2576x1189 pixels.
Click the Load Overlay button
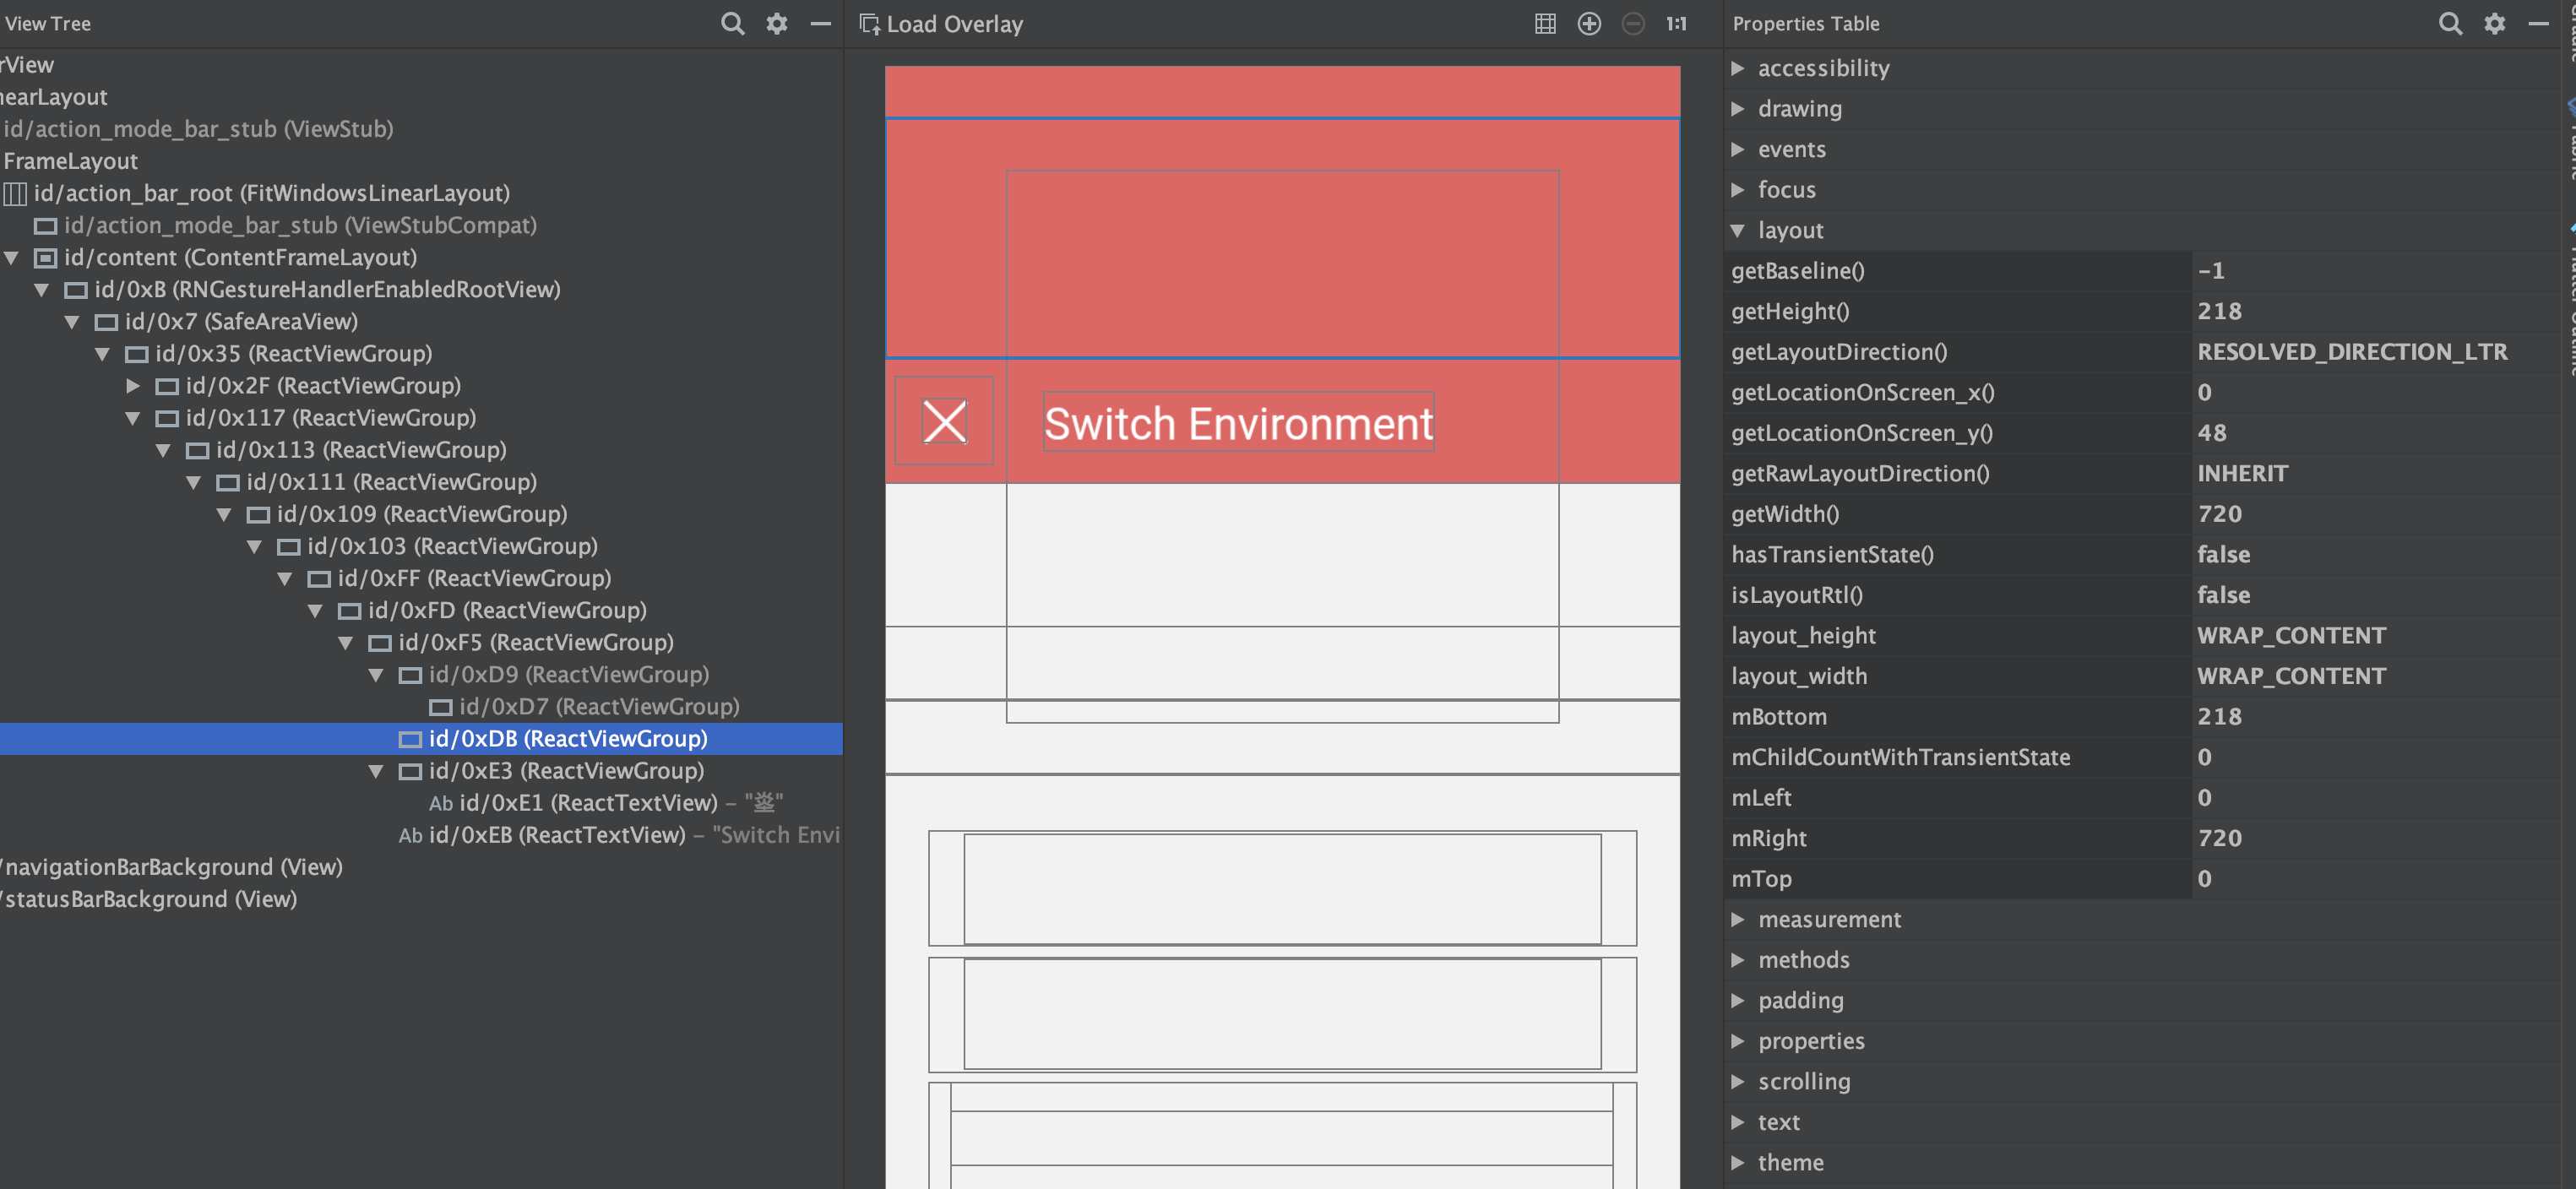[942, 24]
